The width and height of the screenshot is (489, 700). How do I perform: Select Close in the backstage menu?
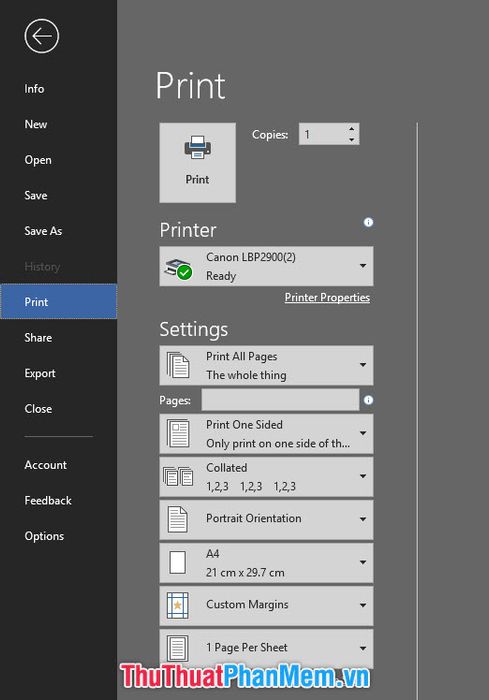click(x=38, y=408)
